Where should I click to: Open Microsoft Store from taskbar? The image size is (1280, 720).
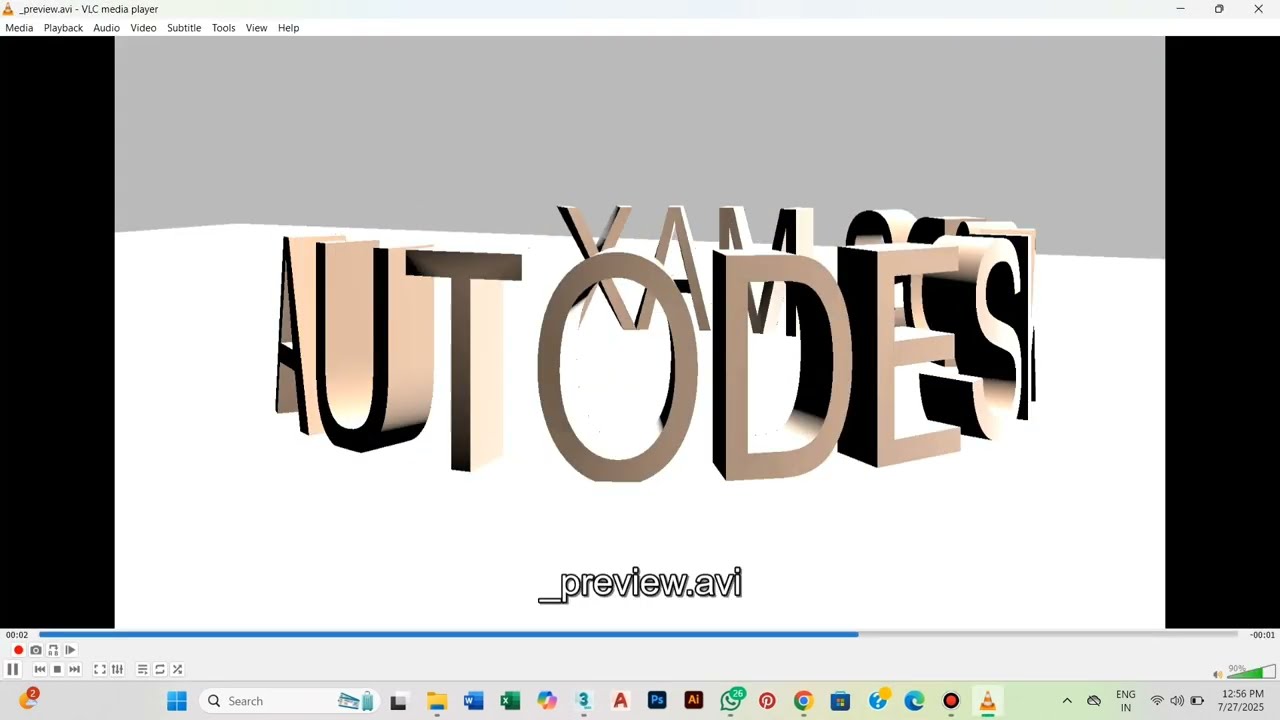(x=840, y=701)
